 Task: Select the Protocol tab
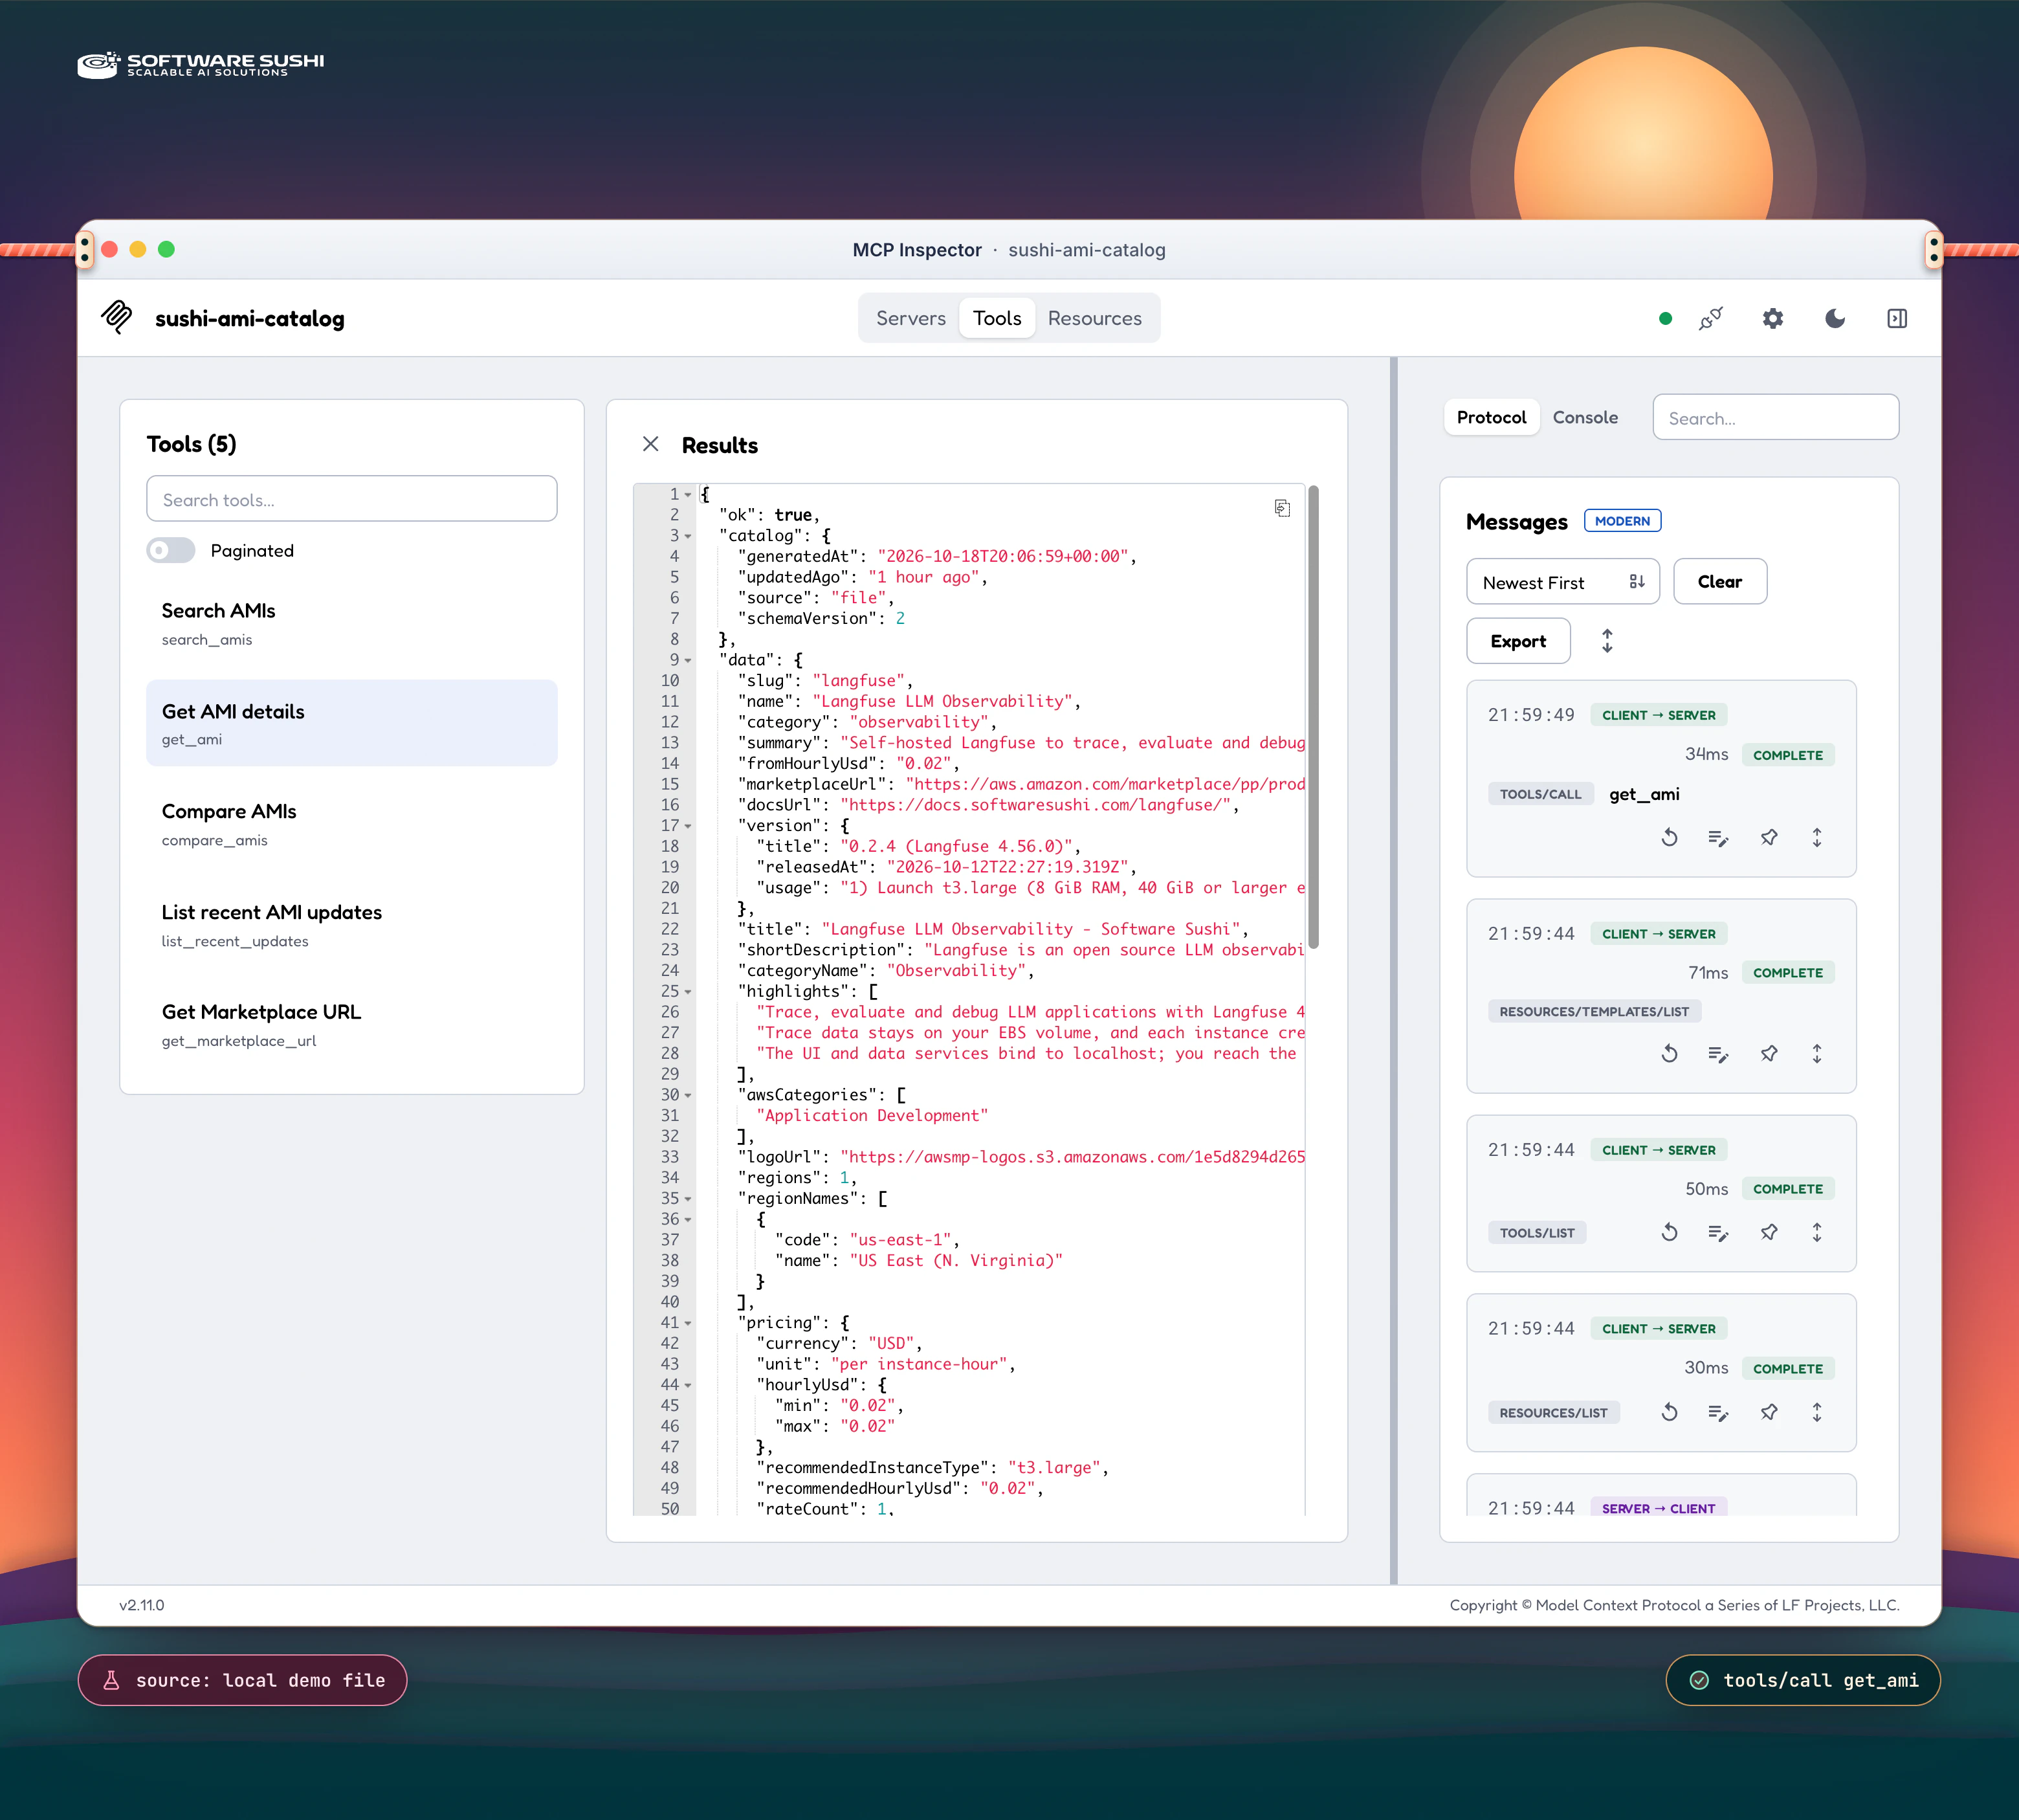click(1491, 417)
